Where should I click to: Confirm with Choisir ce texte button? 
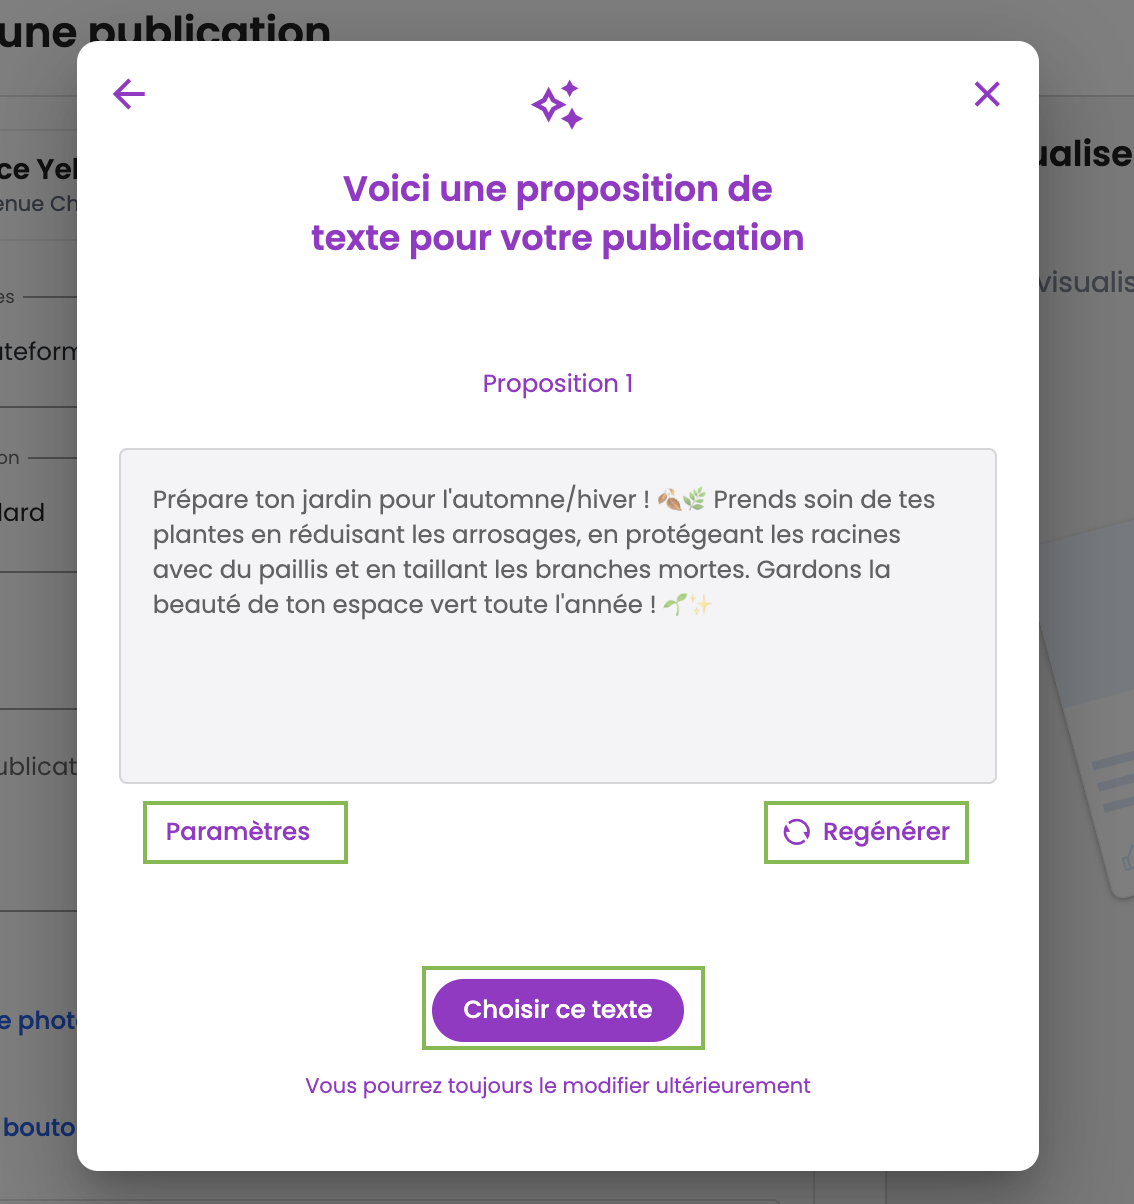pos(558,1010)
